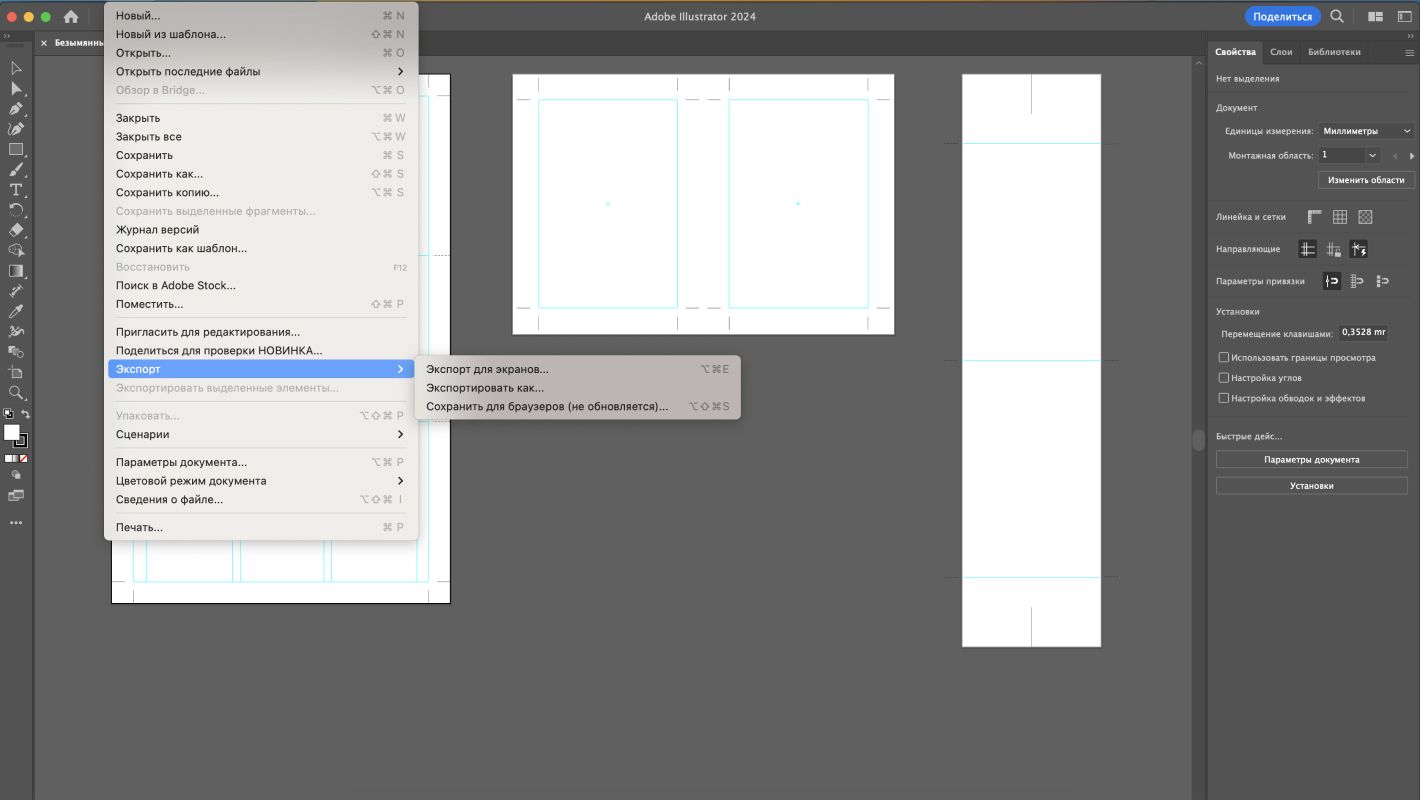Toggle snap to pixel in Параметры привязки
The width and height of the screenshot is (1420, 800).
[1383, 281]
